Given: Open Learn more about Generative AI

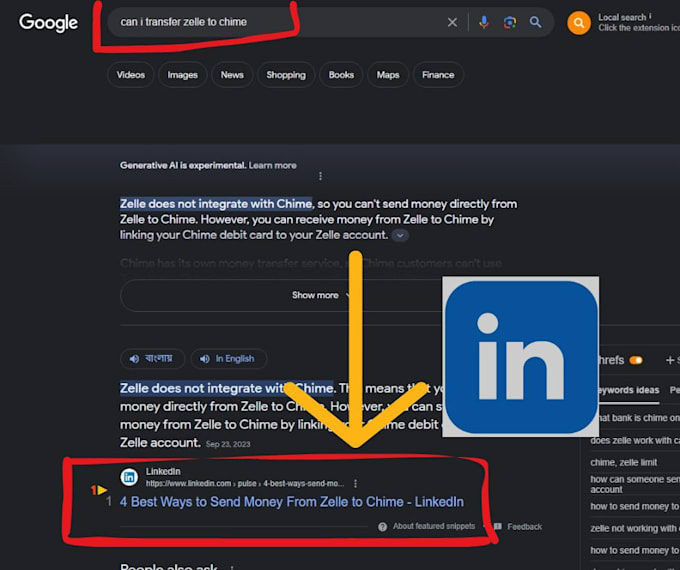Looking at the screenshot, I should click(273, 165).
